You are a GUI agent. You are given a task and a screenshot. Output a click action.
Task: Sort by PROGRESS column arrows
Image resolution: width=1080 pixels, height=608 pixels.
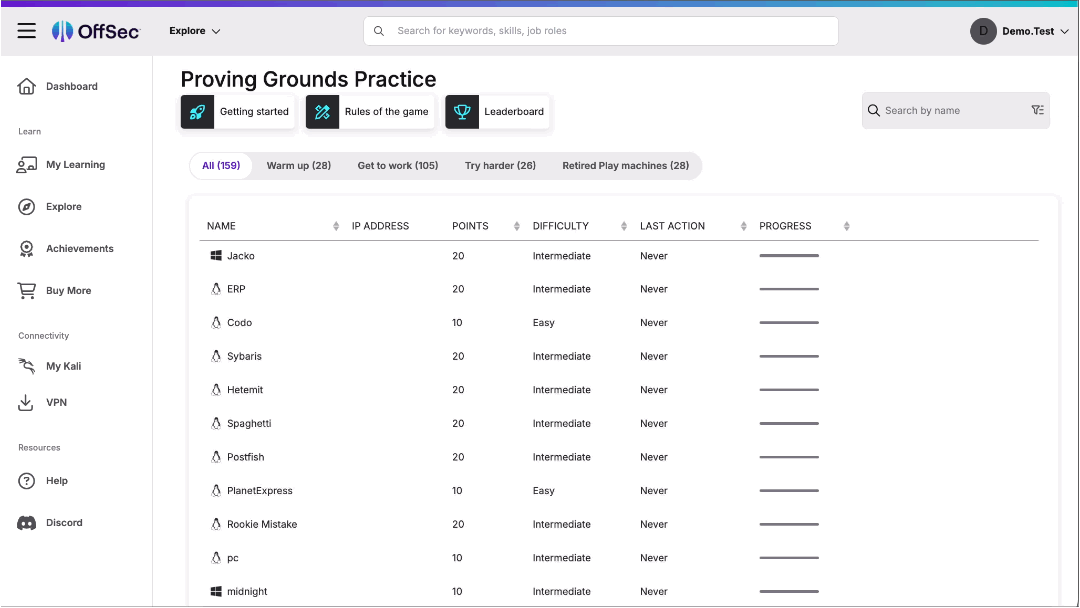click(x=847, y=226)
